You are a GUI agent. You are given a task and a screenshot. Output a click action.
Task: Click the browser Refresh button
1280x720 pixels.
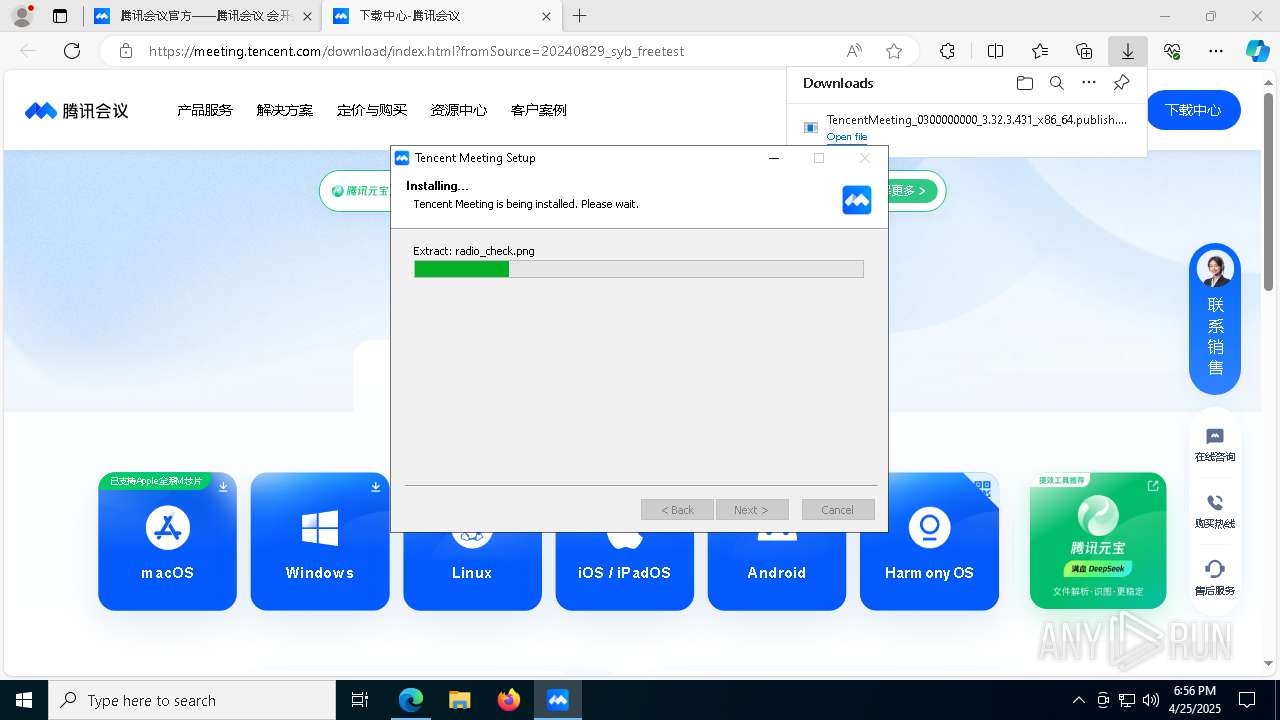coord(72,51)
